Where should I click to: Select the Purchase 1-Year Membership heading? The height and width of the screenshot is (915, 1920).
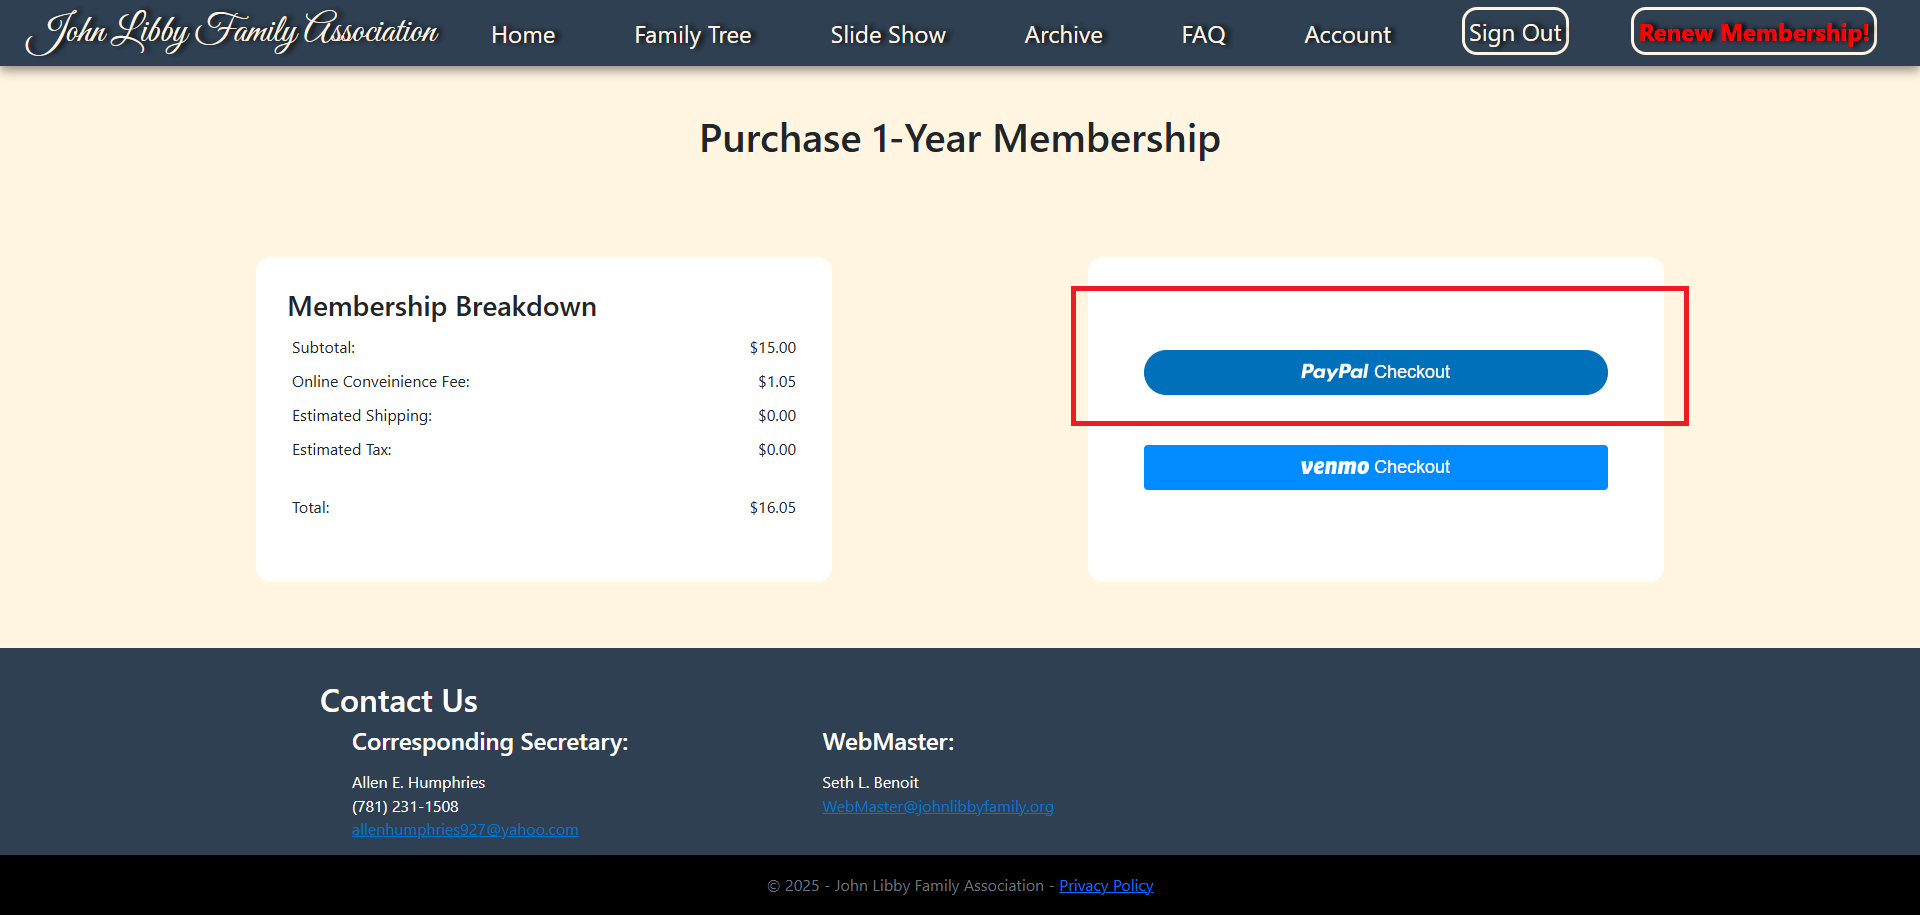[x=960, y=139]
